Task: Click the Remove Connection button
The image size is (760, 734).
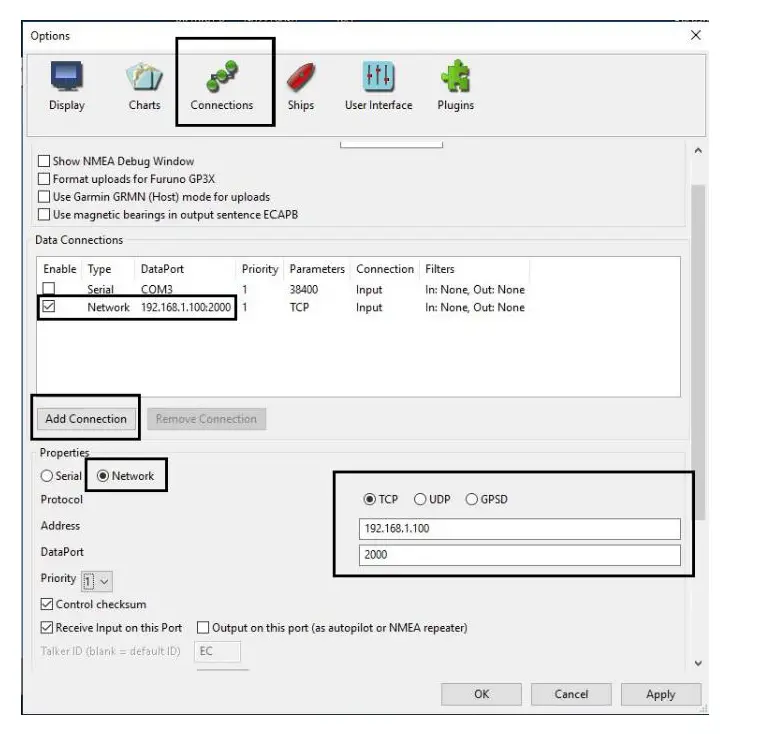Action: click(x=206, y=419)
